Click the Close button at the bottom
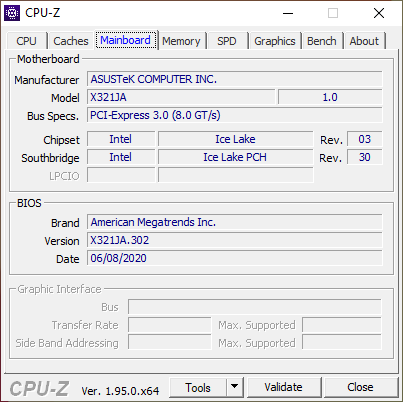Viewport: 403px width, 402px height. click(360, 387)
